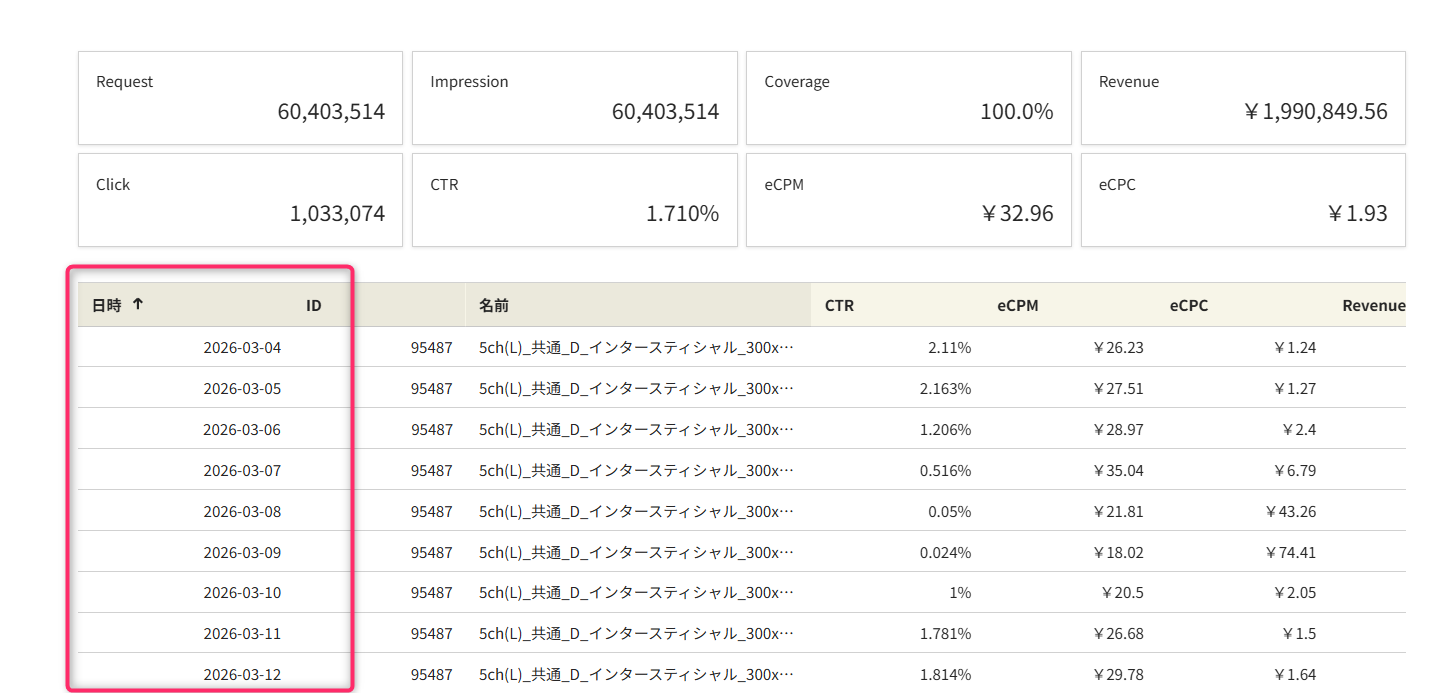Click the eCPC column header in table

click(1188, 306)
